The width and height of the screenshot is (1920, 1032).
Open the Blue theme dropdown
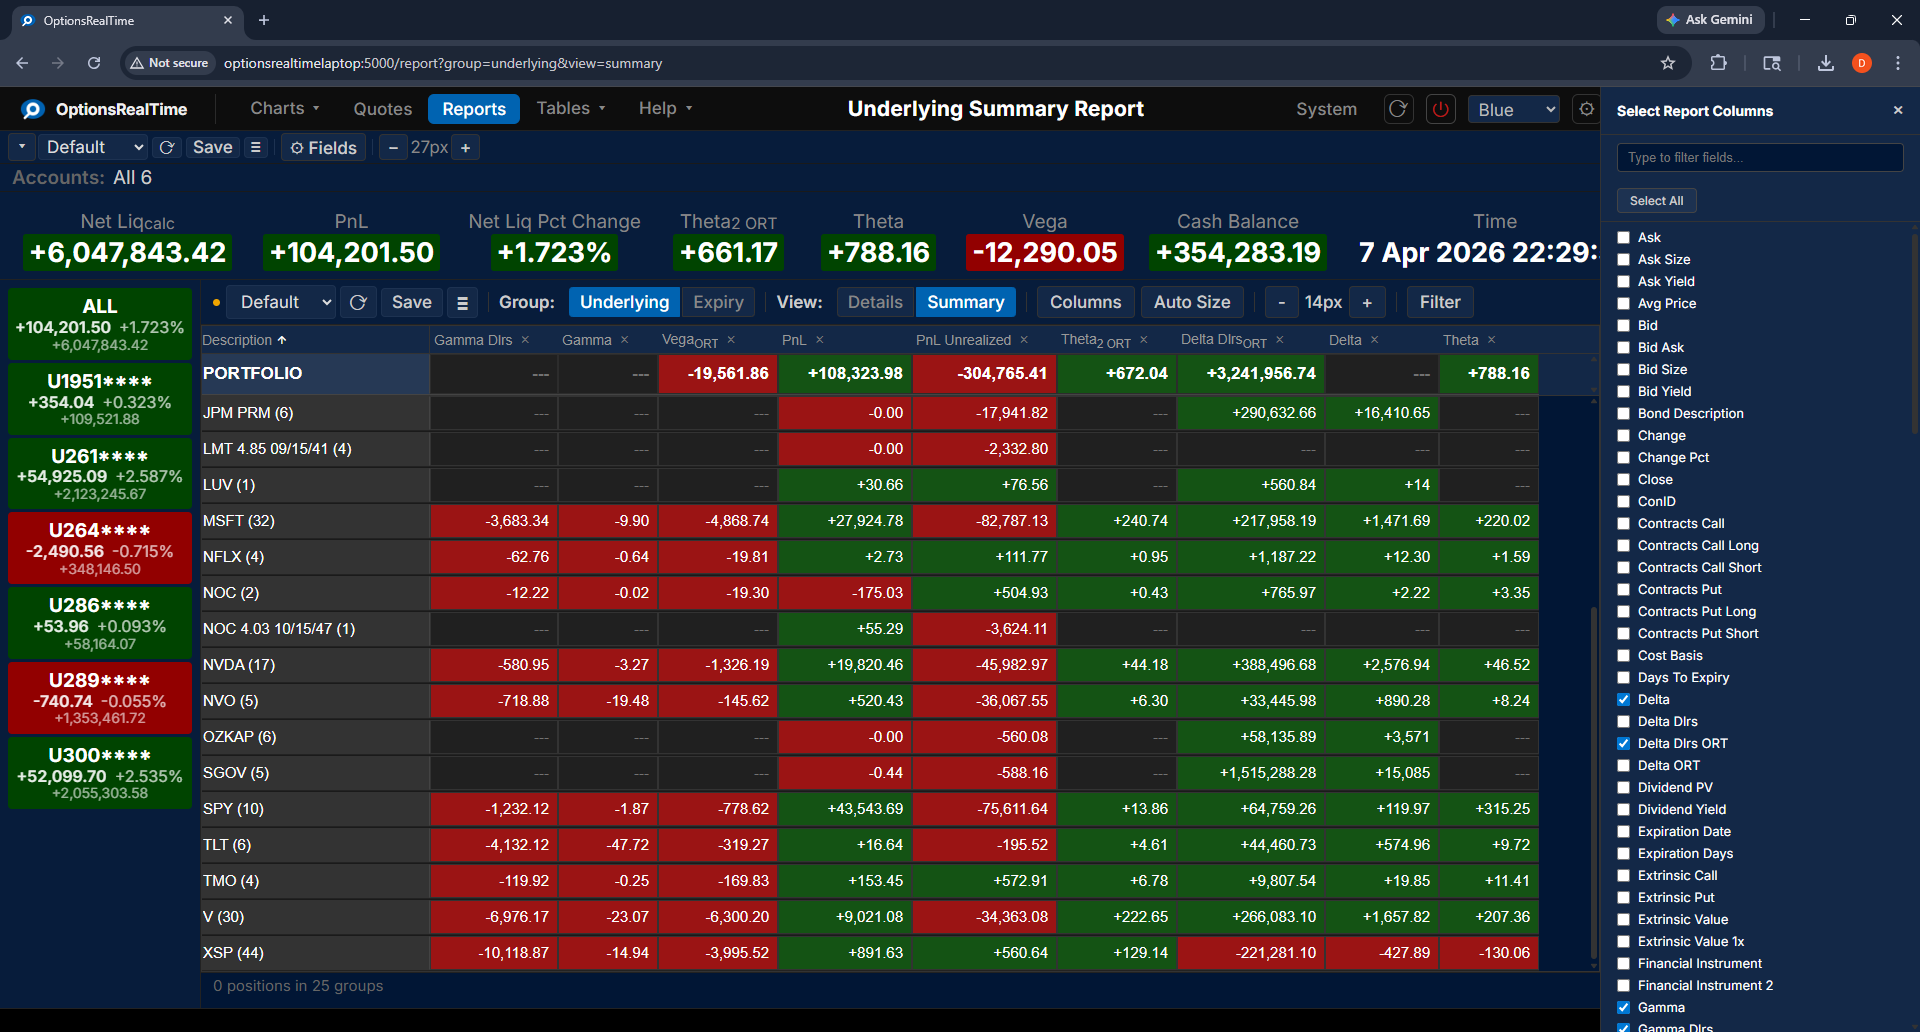1514,109
